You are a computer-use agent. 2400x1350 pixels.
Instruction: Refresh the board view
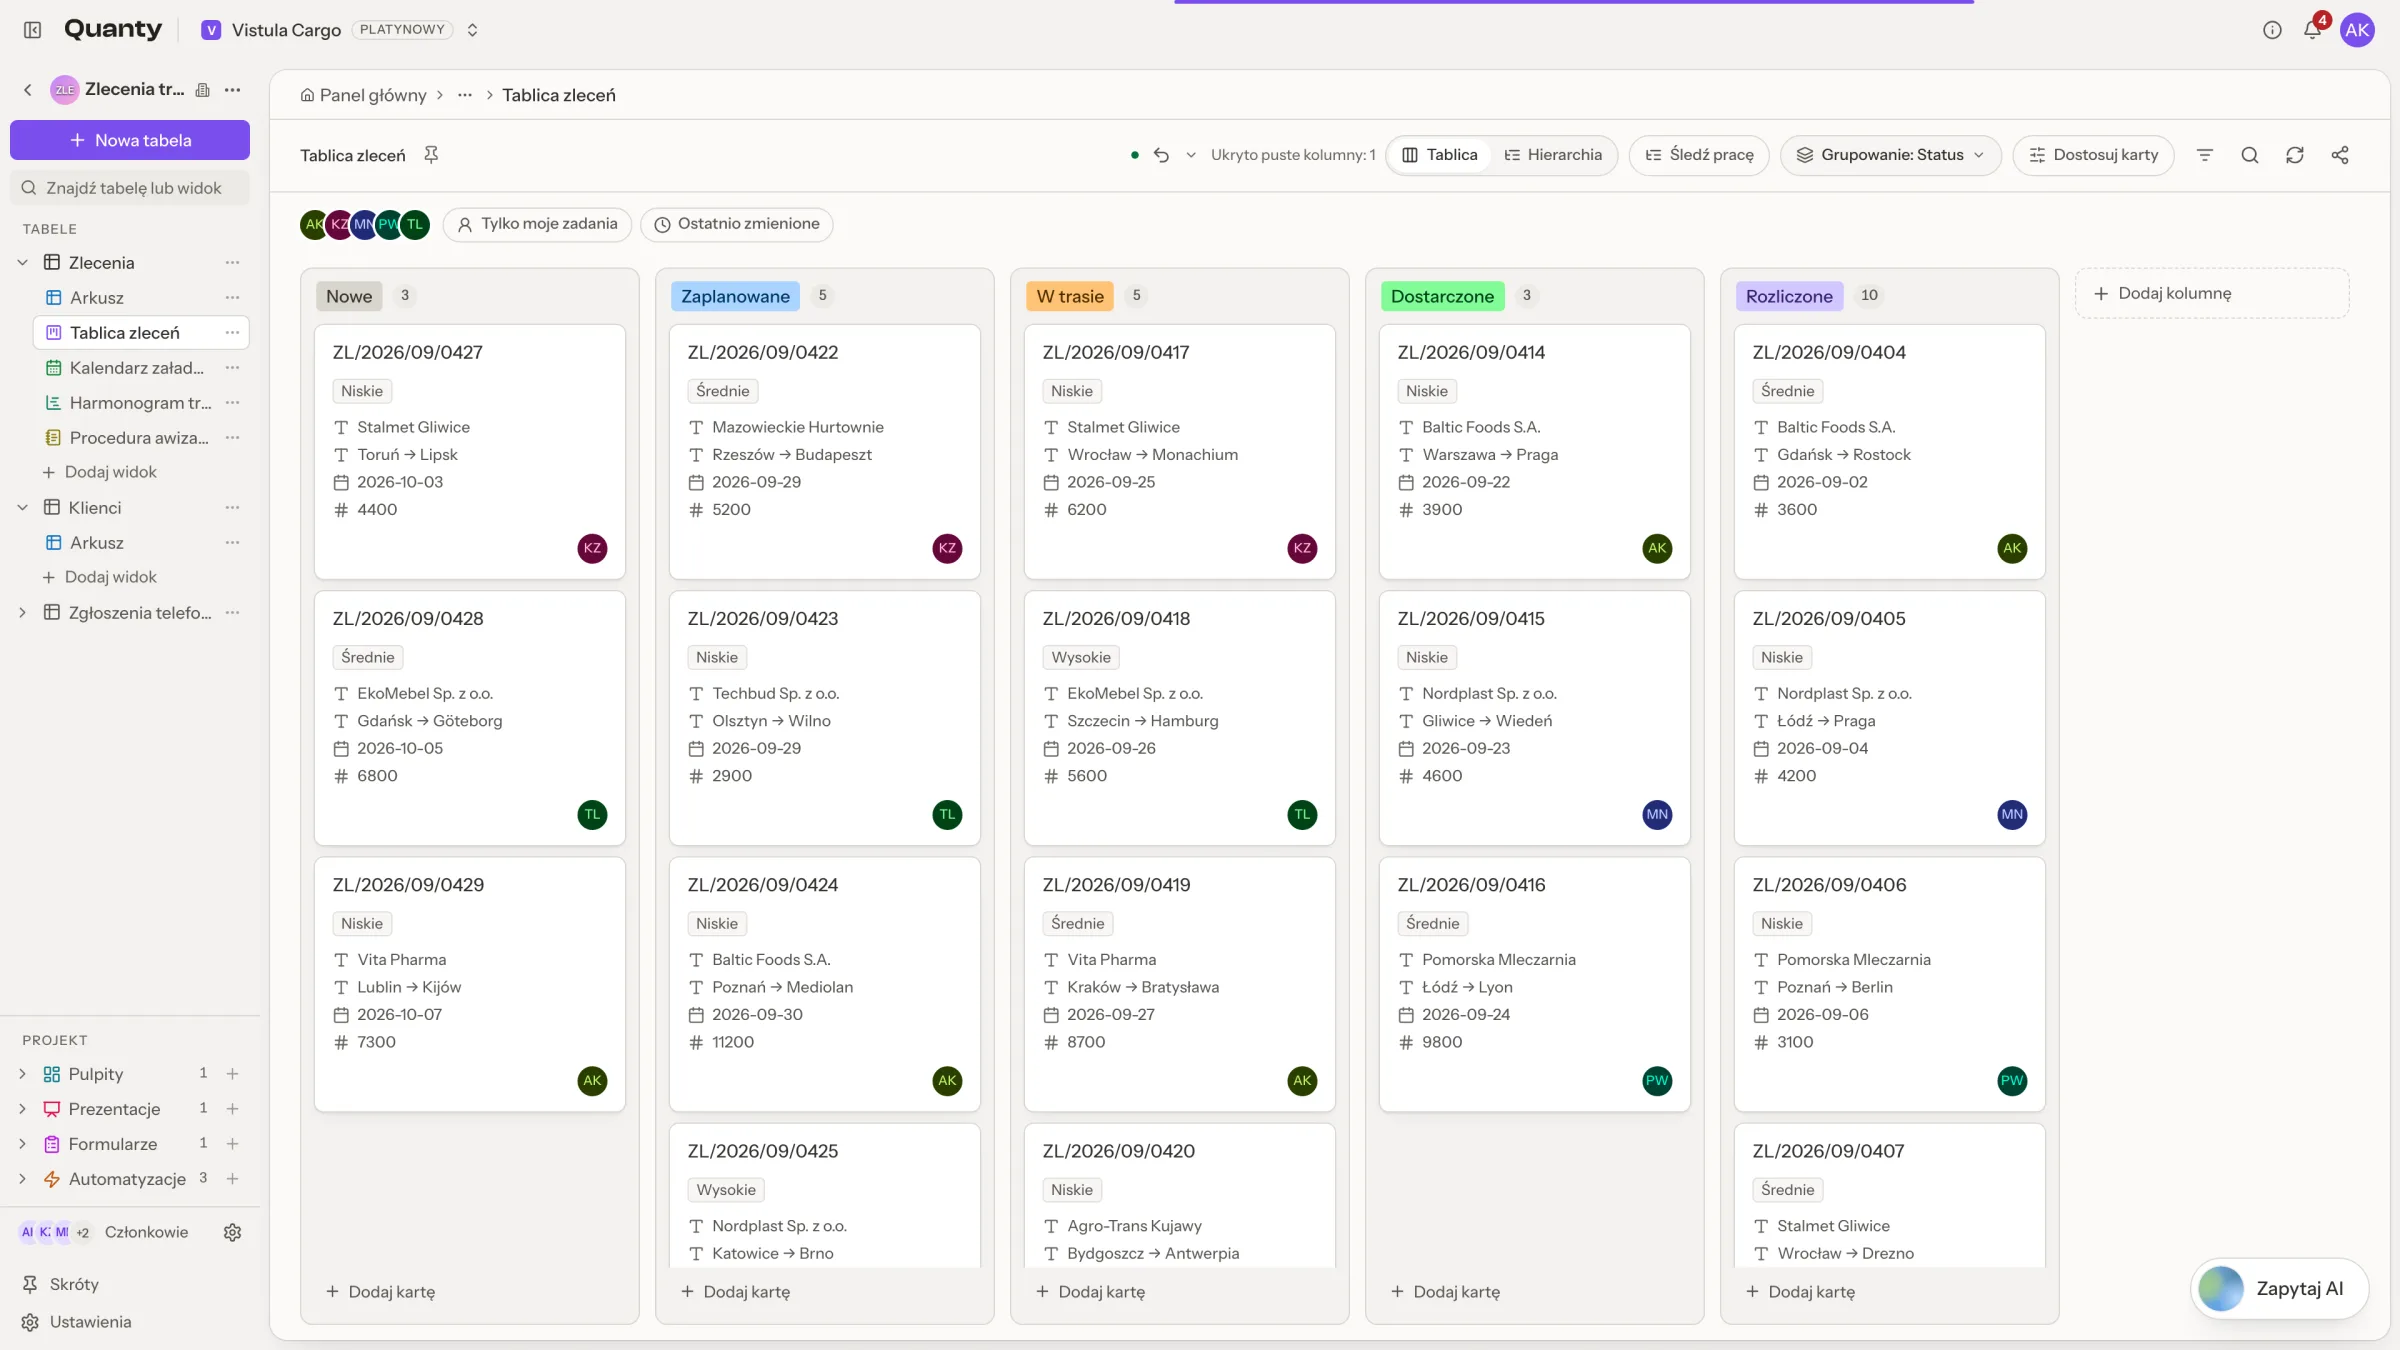(2294, 155)
